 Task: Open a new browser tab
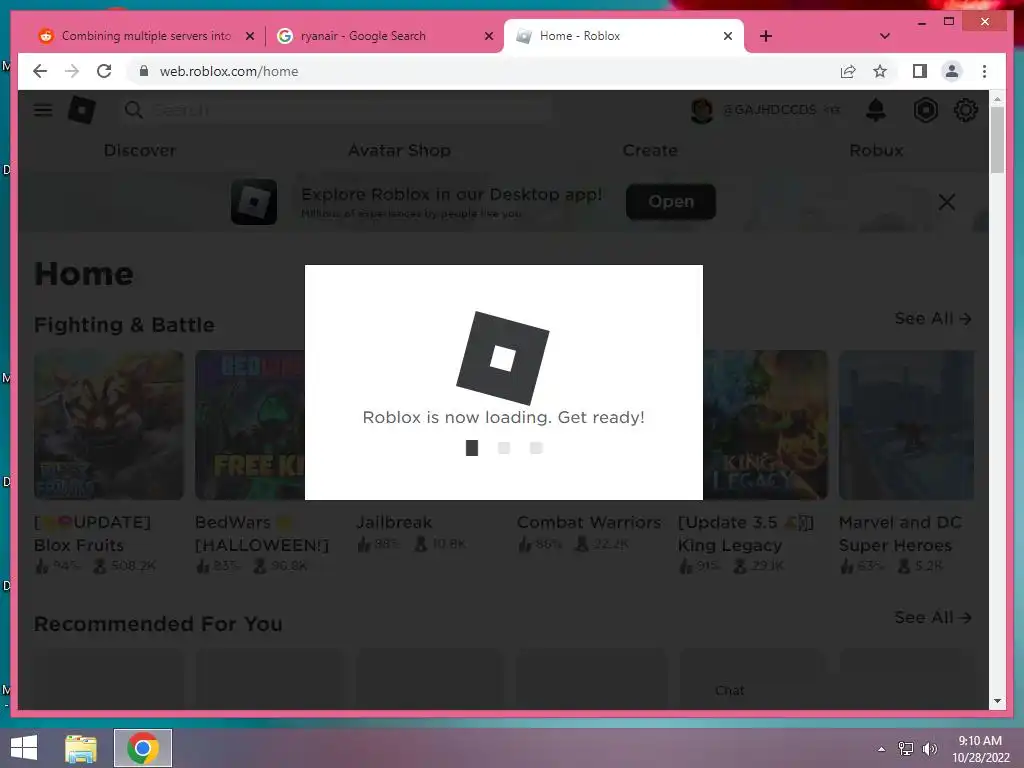766,36
